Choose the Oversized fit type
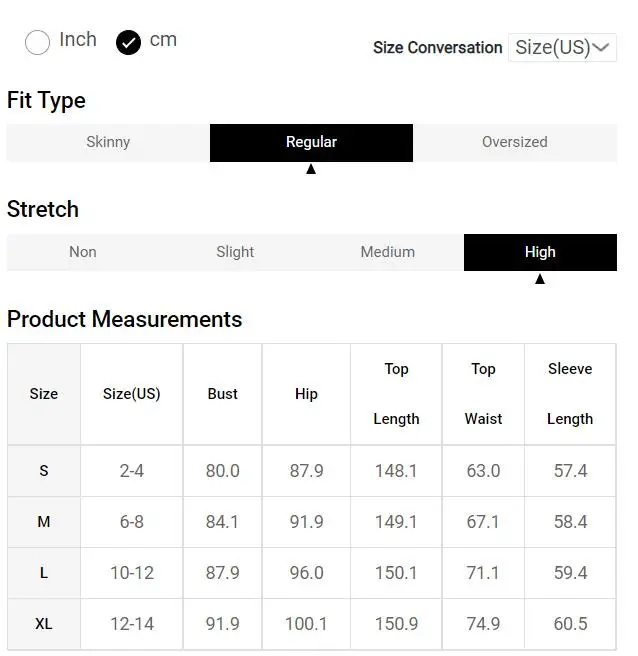Viewport: 638px width, 656px height. (514, 143)
